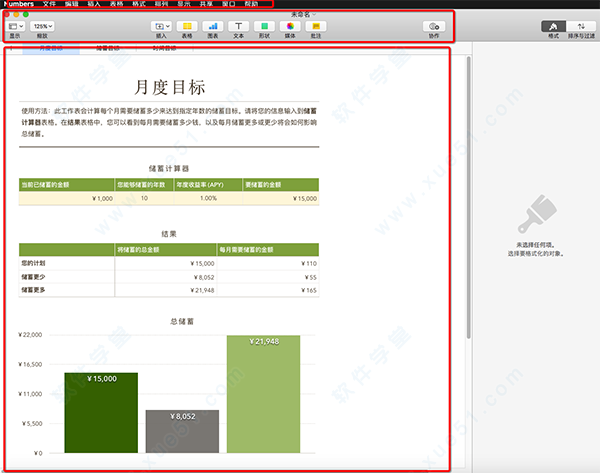The width and height of the screenshot is (600, 473).
Task: Click the 结果 table title
Action: (x=169, y=234)
